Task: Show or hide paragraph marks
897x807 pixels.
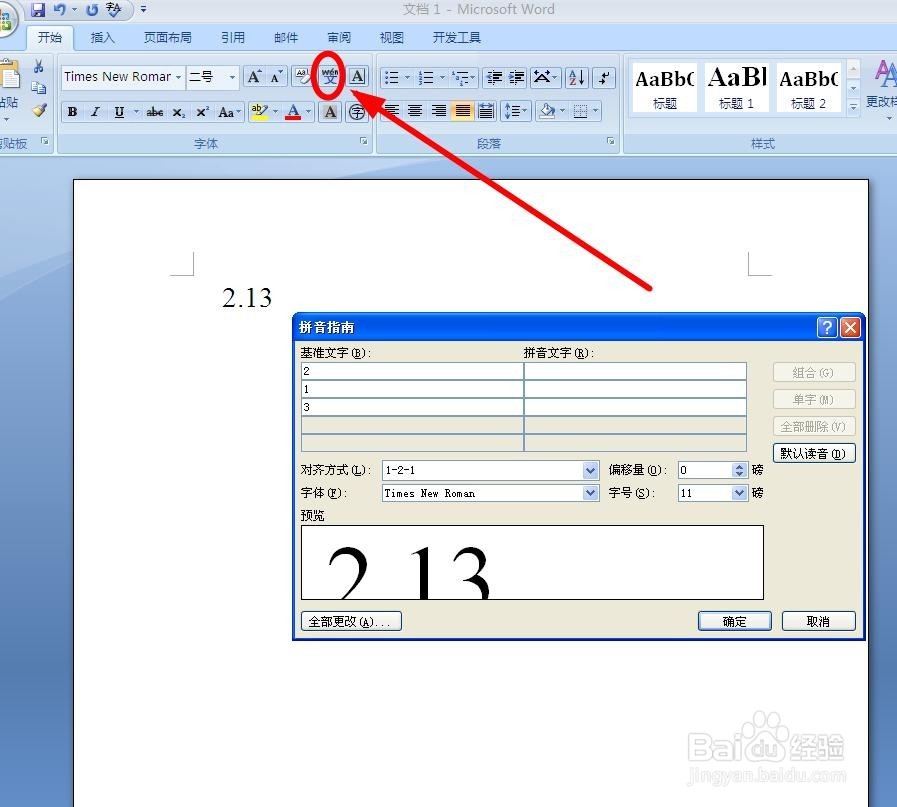Action: pos(604,78)
